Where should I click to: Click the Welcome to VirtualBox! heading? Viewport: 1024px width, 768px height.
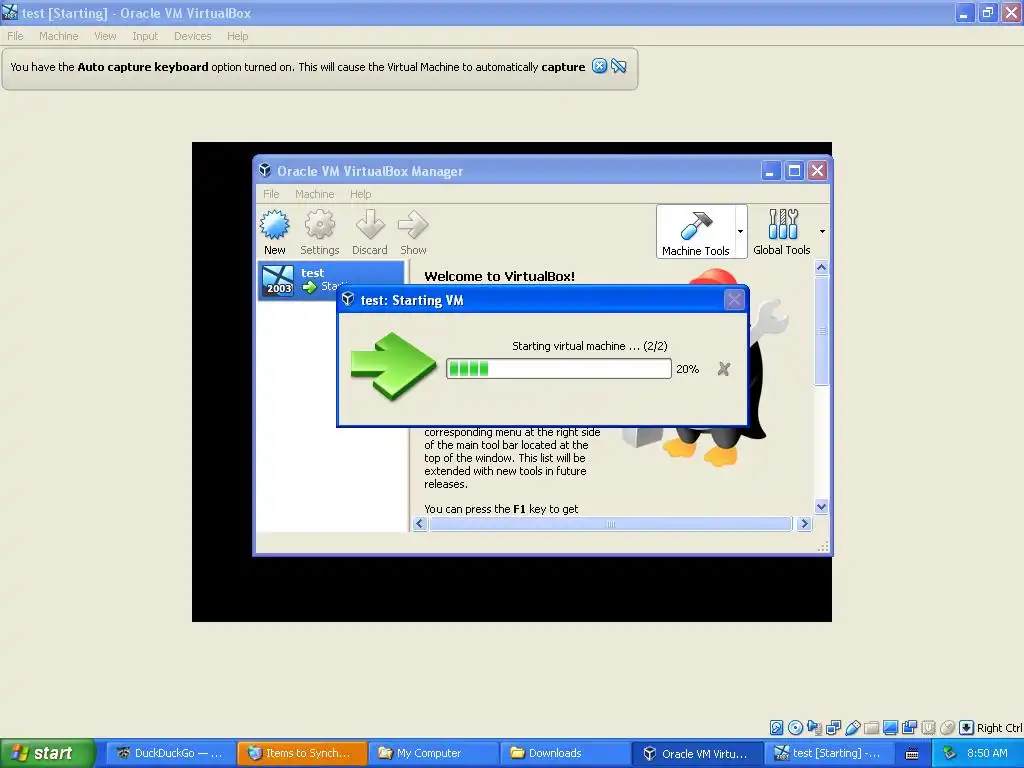point(500,276)
